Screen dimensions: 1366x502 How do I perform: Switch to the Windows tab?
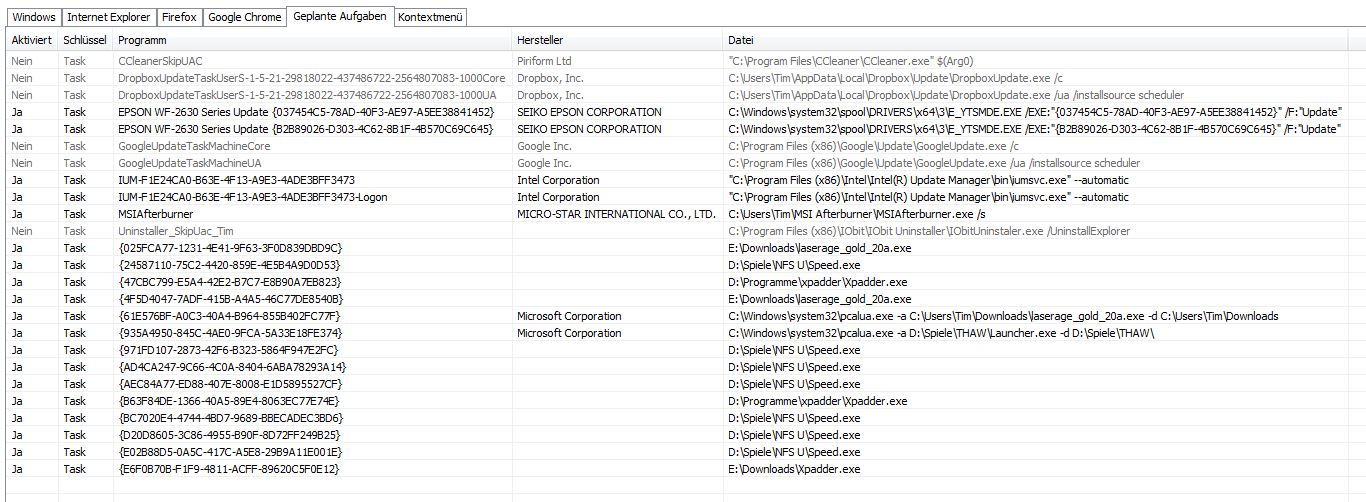(x=34, y=18)
